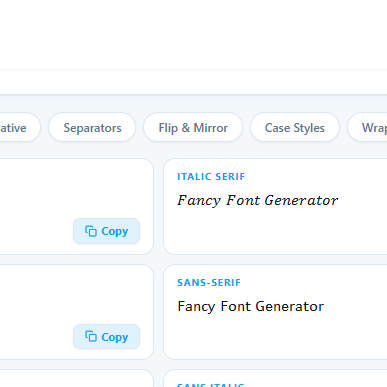Switch to Case Styles tab

pyautogui.click(x=295, y=128)
